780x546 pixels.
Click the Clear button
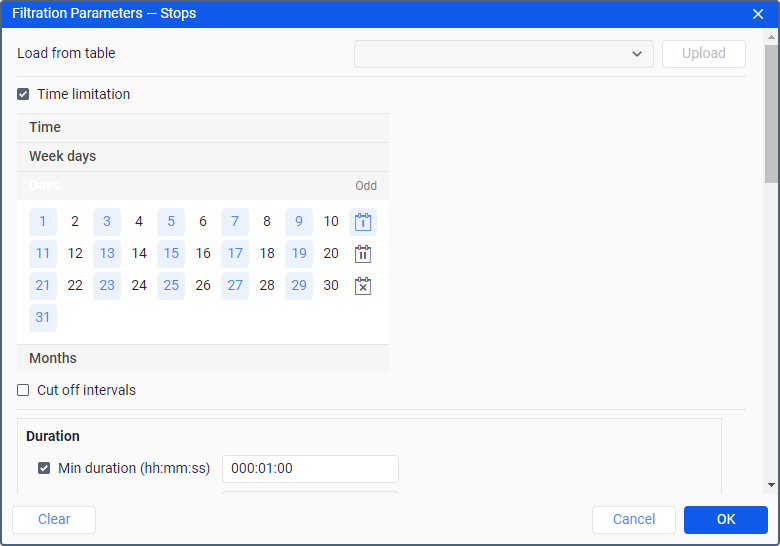[x=54, y=520]
